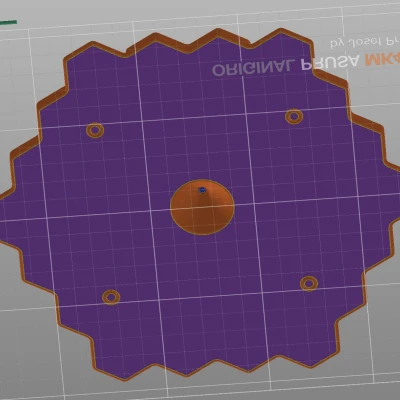Click the orange ring hole nearest the PRUSA text
The height and width of the screenshot is (400, 400).
294,117
